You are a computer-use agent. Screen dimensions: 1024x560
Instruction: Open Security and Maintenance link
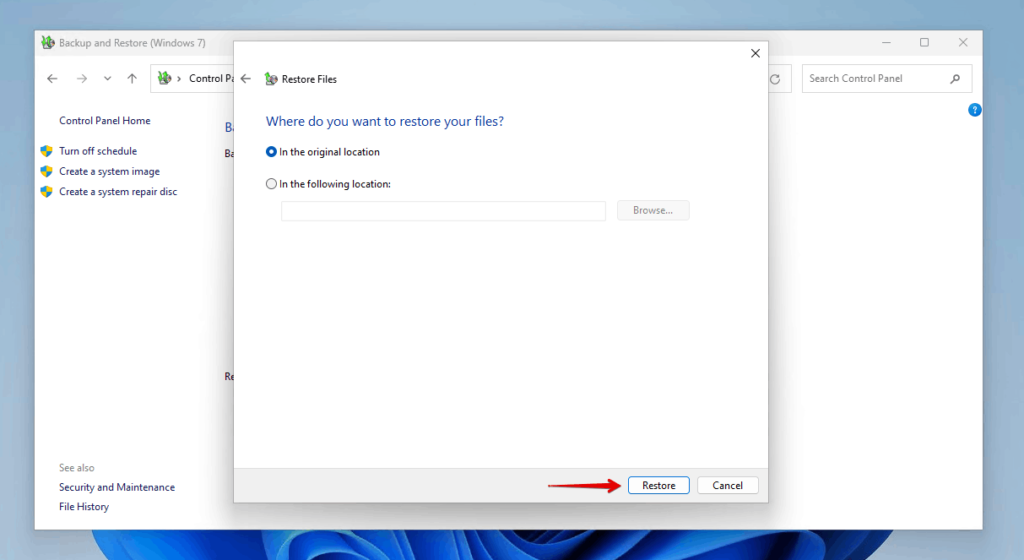(x=116, y=487)
